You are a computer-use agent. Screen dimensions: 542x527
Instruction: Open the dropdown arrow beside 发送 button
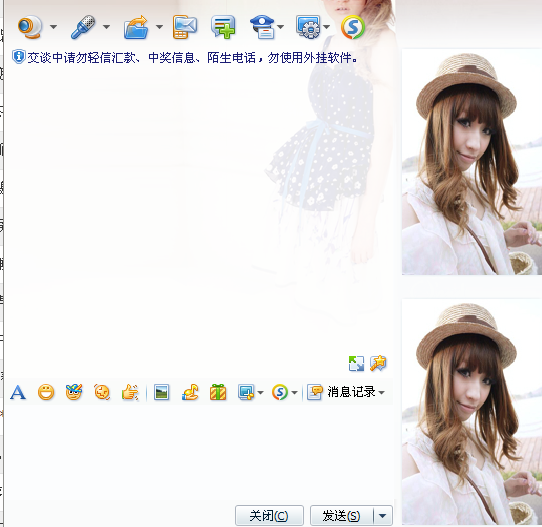[383, 516]
